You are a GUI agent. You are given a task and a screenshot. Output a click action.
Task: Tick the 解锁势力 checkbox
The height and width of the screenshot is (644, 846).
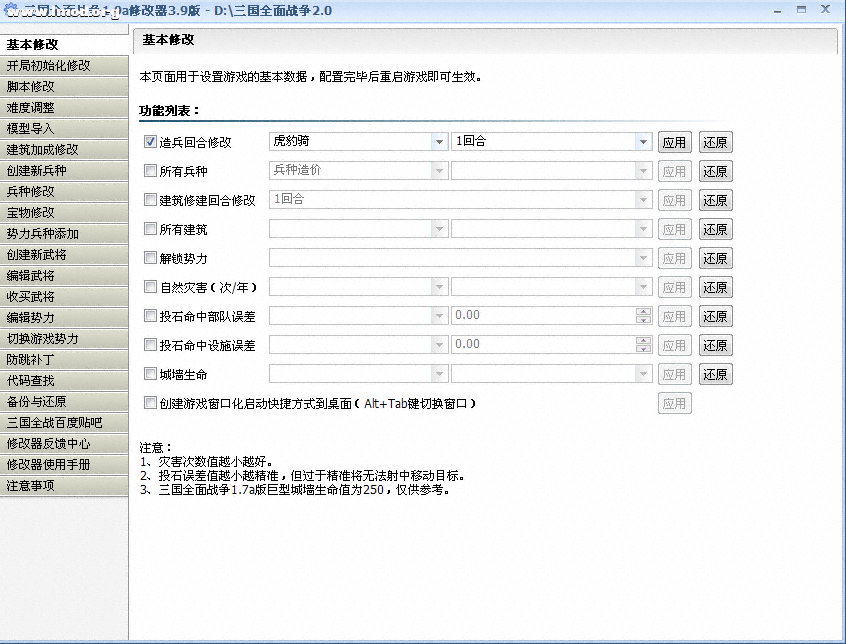[151, 258]
